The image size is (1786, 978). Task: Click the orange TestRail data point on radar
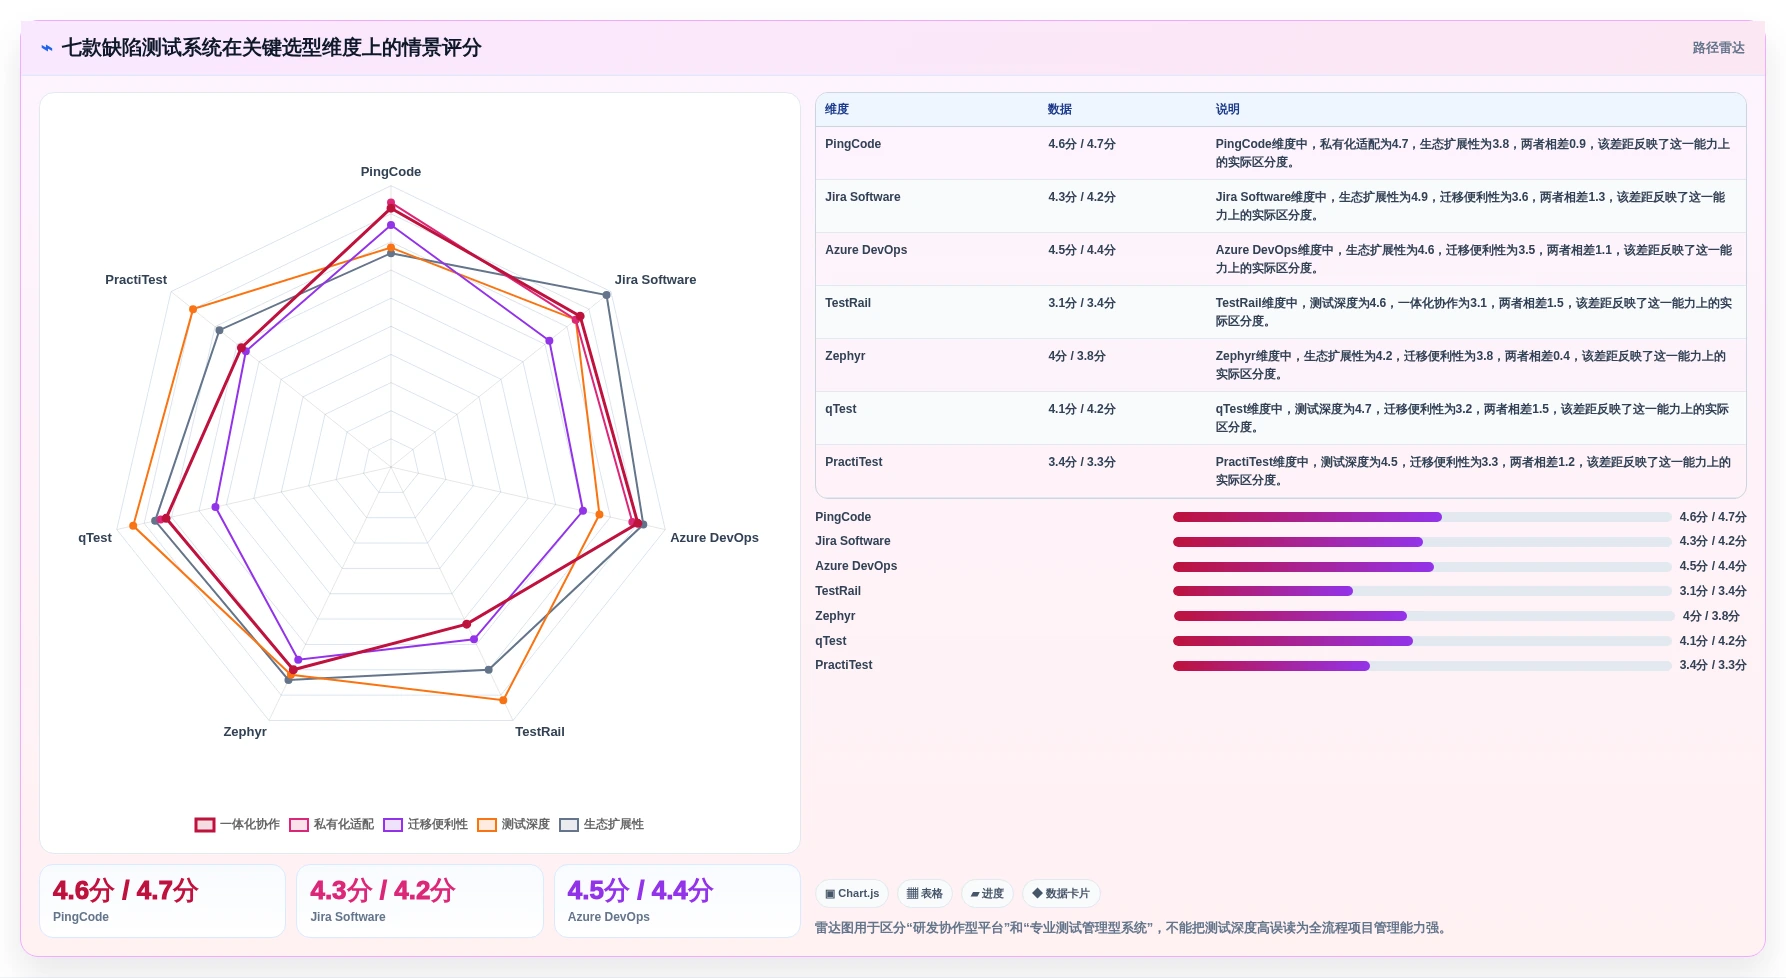coord(503,700)
